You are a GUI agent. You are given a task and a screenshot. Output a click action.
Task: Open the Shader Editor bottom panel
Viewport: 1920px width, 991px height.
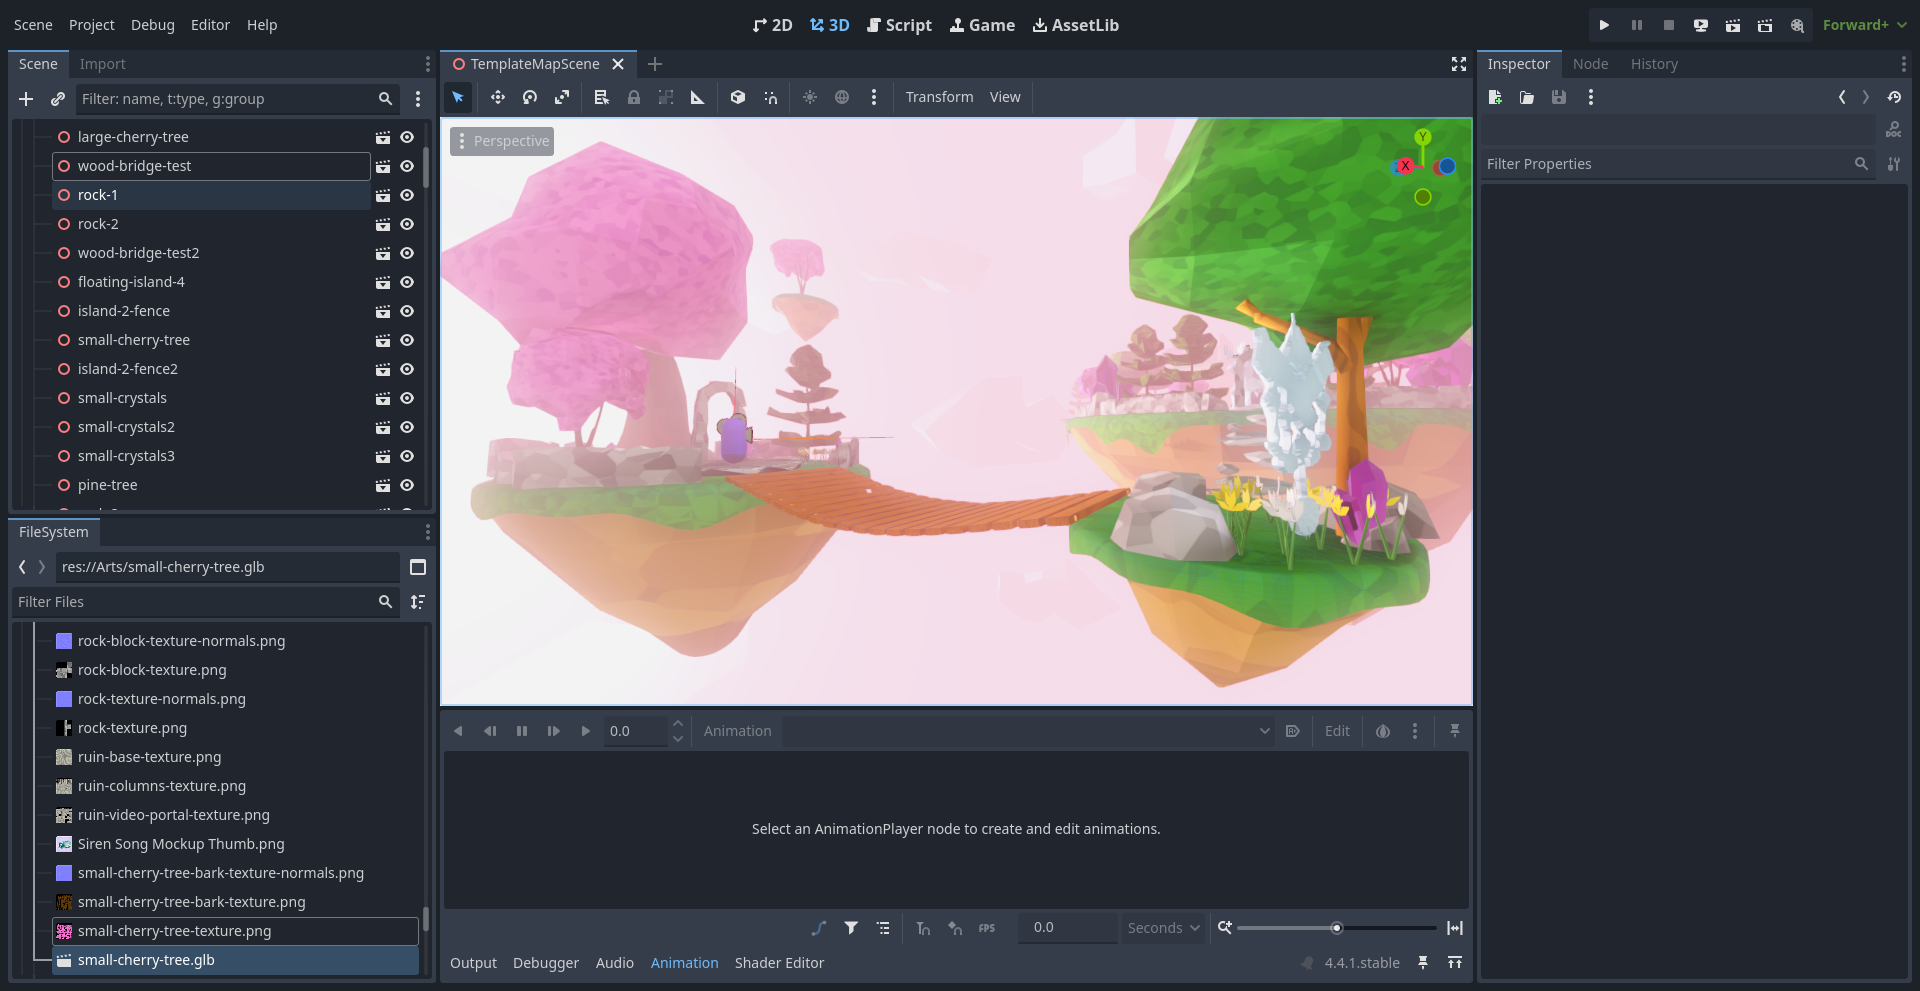779,963
